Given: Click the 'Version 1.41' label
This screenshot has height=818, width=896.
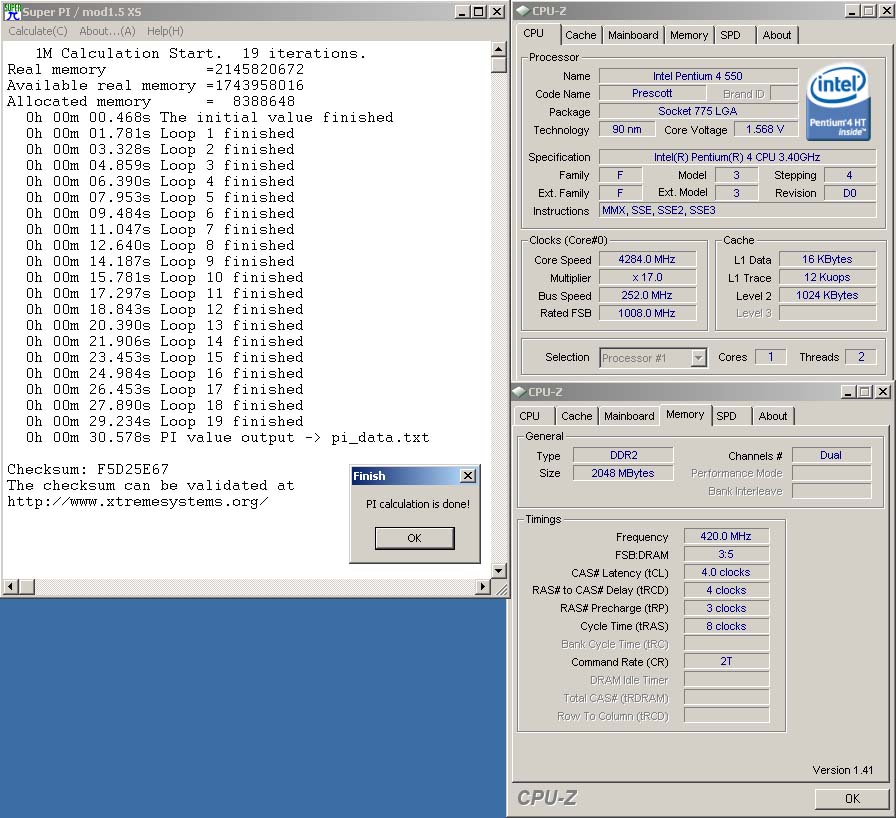Looking at the screenshot, I should pyautogui.click(x=843, y=770).
